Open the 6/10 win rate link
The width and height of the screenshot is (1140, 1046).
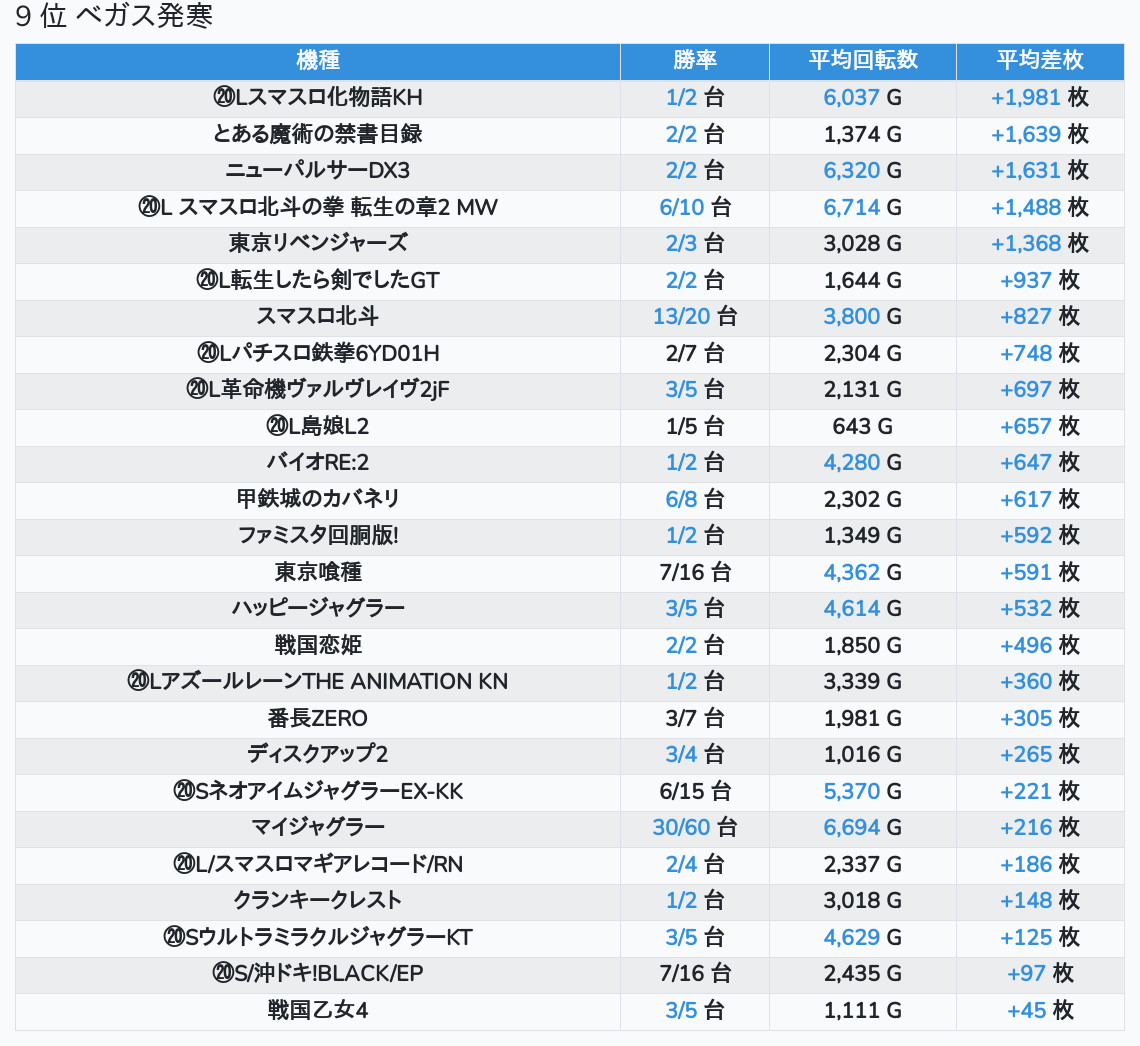pyautogui.click(x=682, y=207)
